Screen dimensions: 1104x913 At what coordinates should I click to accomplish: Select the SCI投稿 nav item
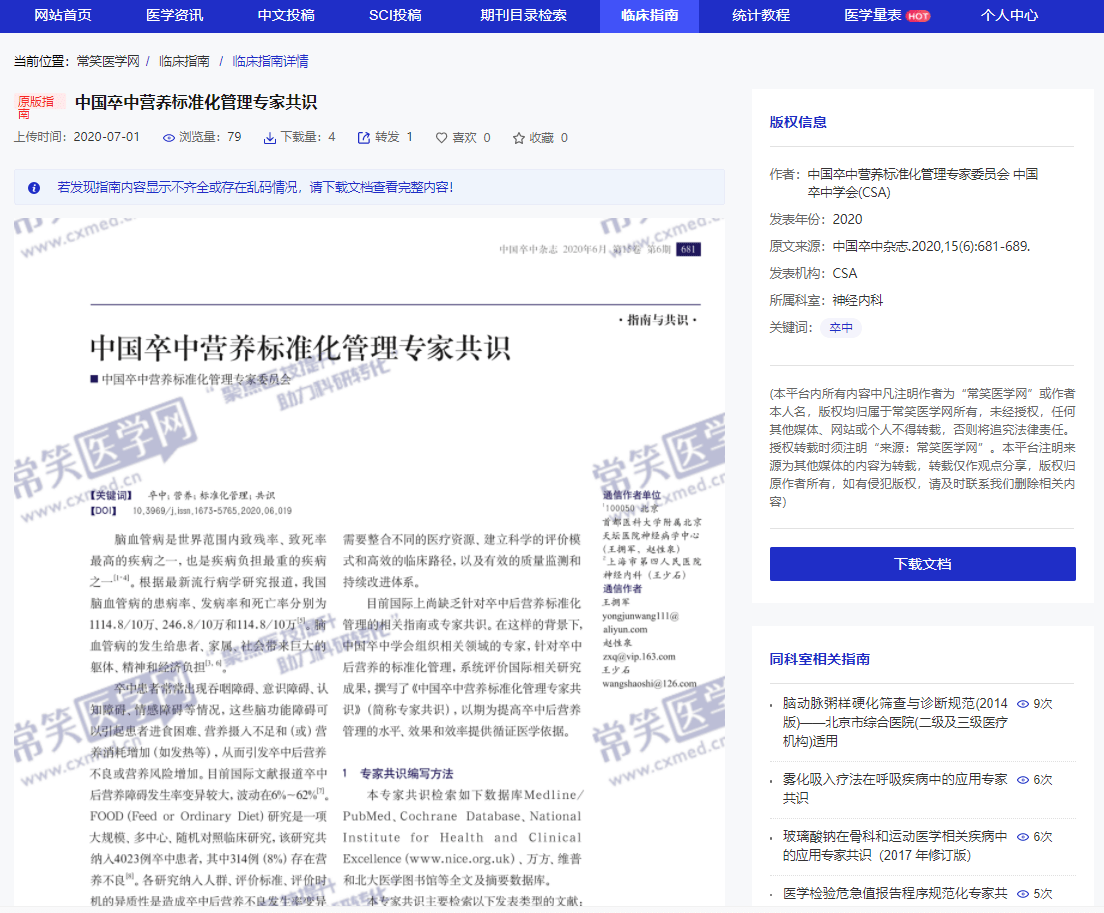pyautogui.click(x=395, y=17)
